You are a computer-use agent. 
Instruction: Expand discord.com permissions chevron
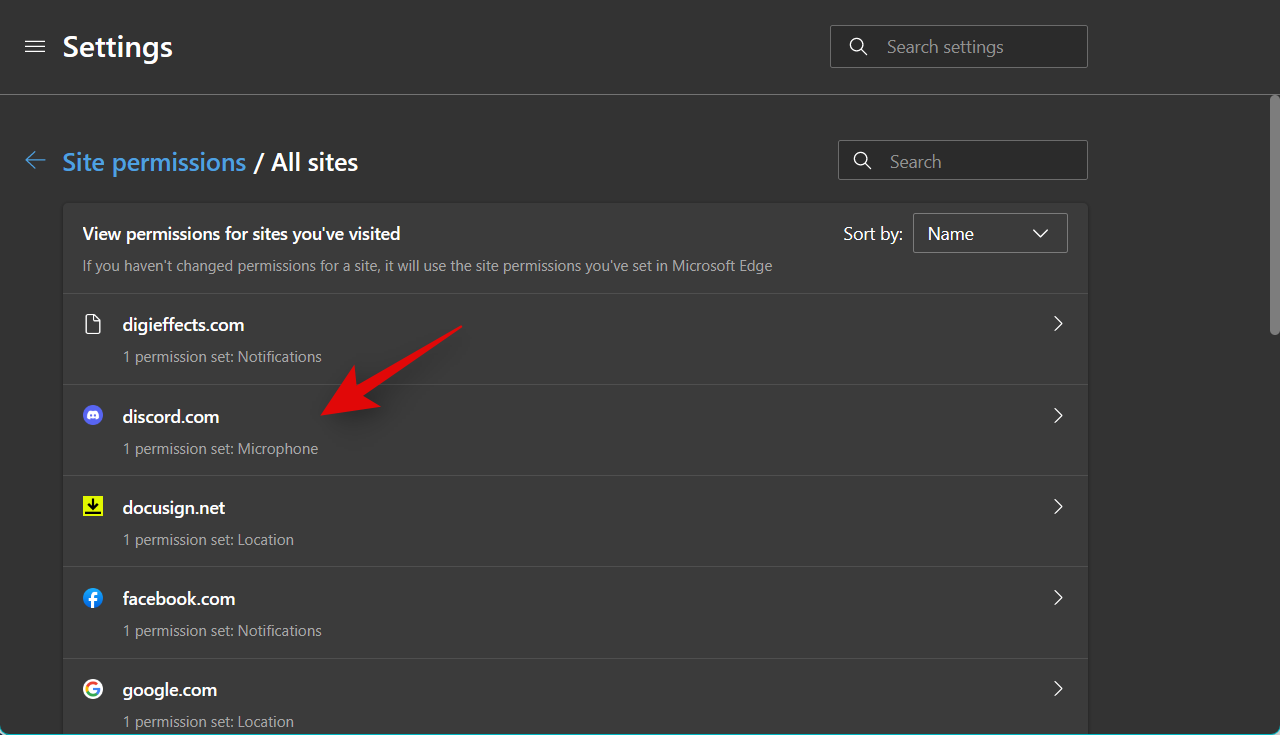click(1058, 416)
